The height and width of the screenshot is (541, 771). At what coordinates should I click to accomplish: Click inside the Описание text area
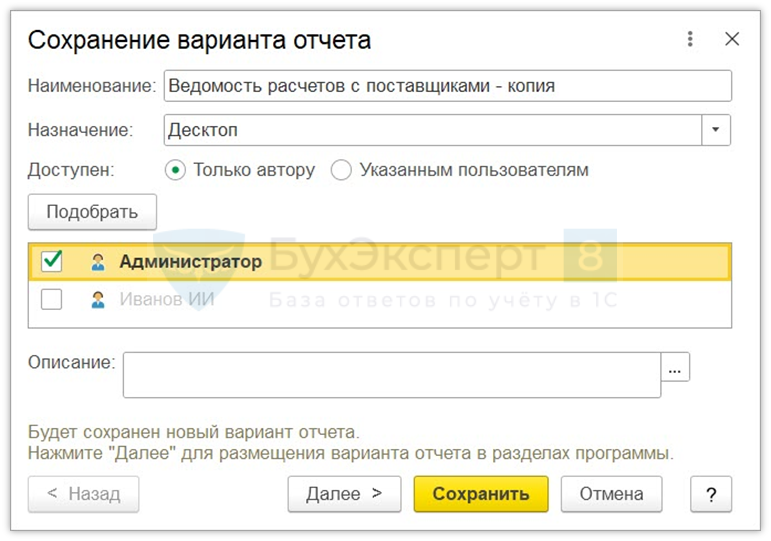[x=391, y=374]
